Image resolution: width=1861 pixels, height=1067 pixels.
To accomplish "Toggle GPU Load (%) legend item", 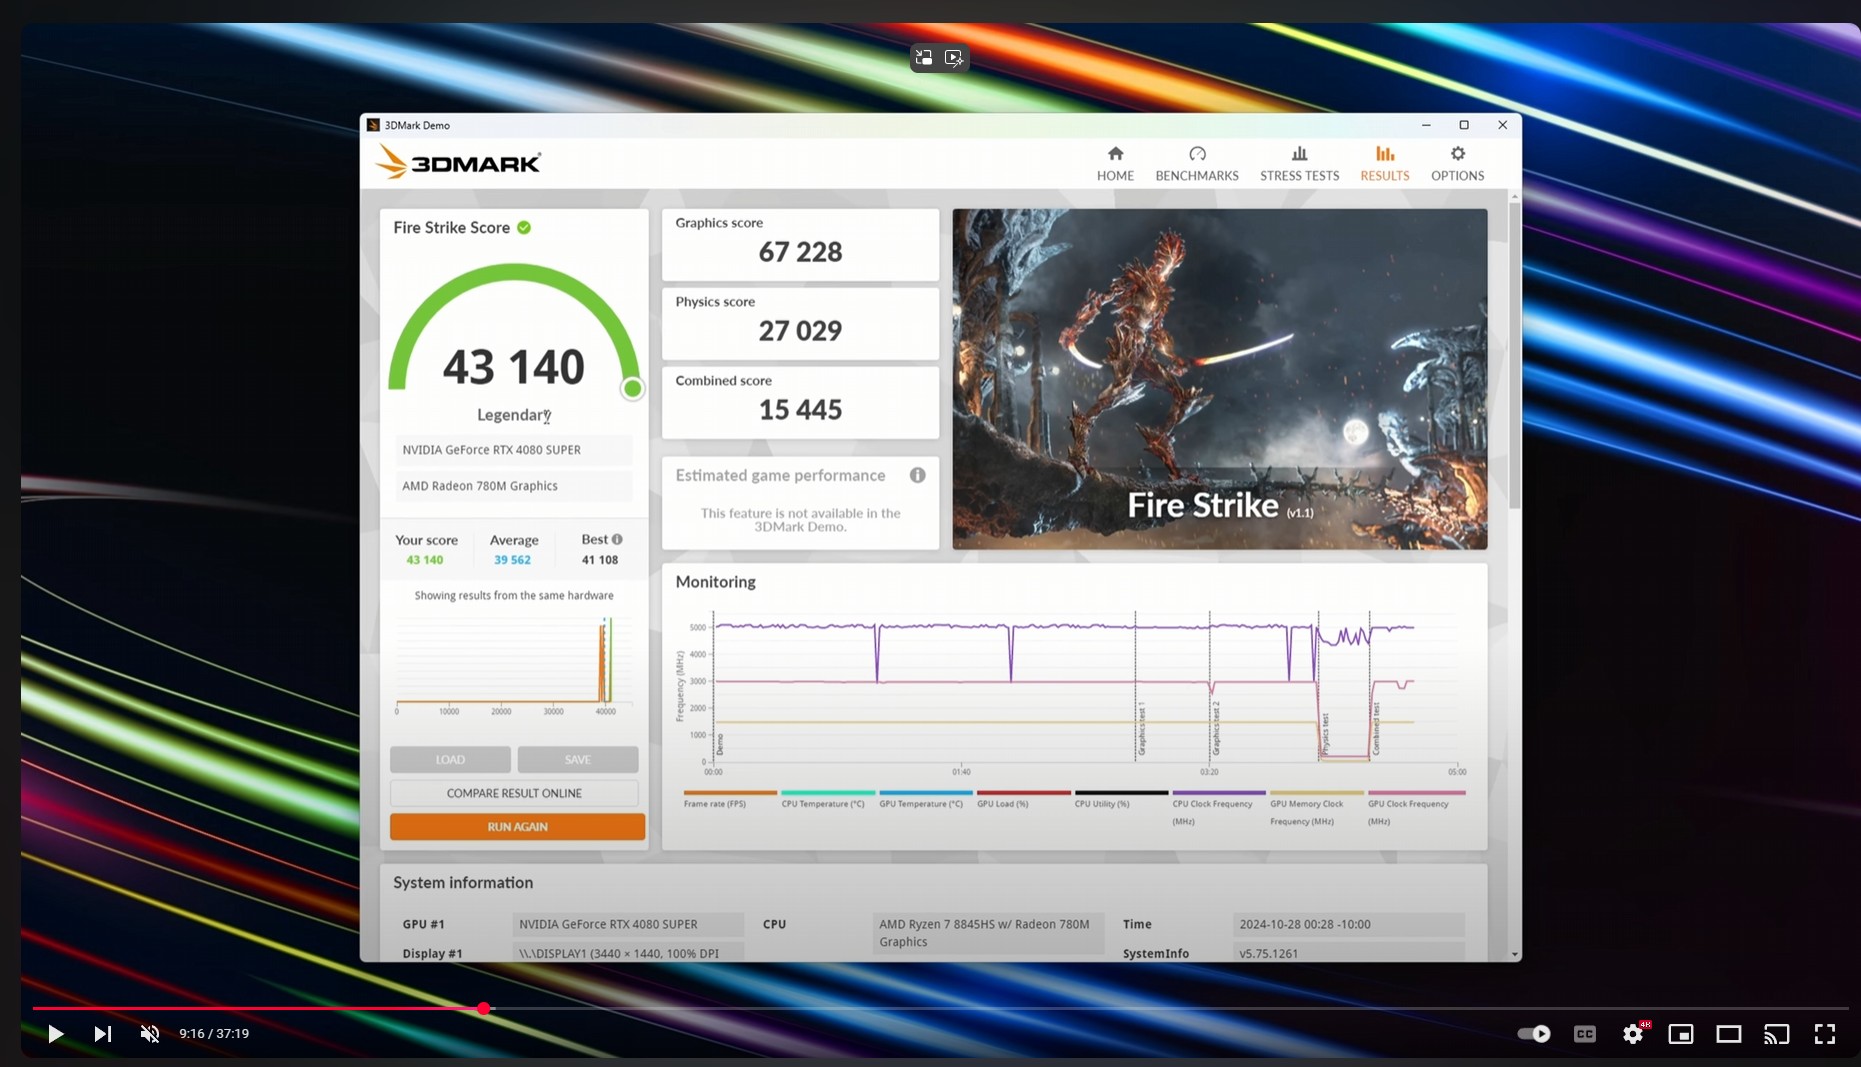I will [x=1023, y=800].
